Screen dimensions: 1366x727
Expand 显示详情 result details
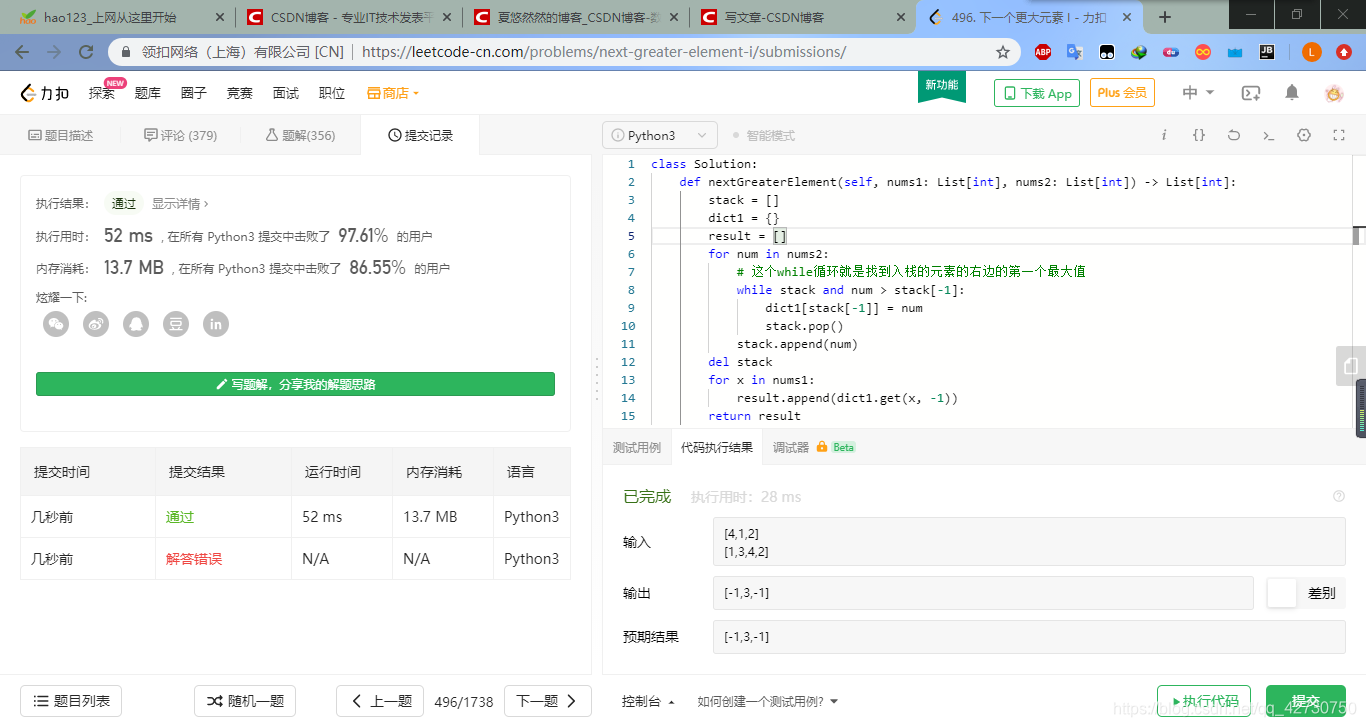tap(180, 203)
